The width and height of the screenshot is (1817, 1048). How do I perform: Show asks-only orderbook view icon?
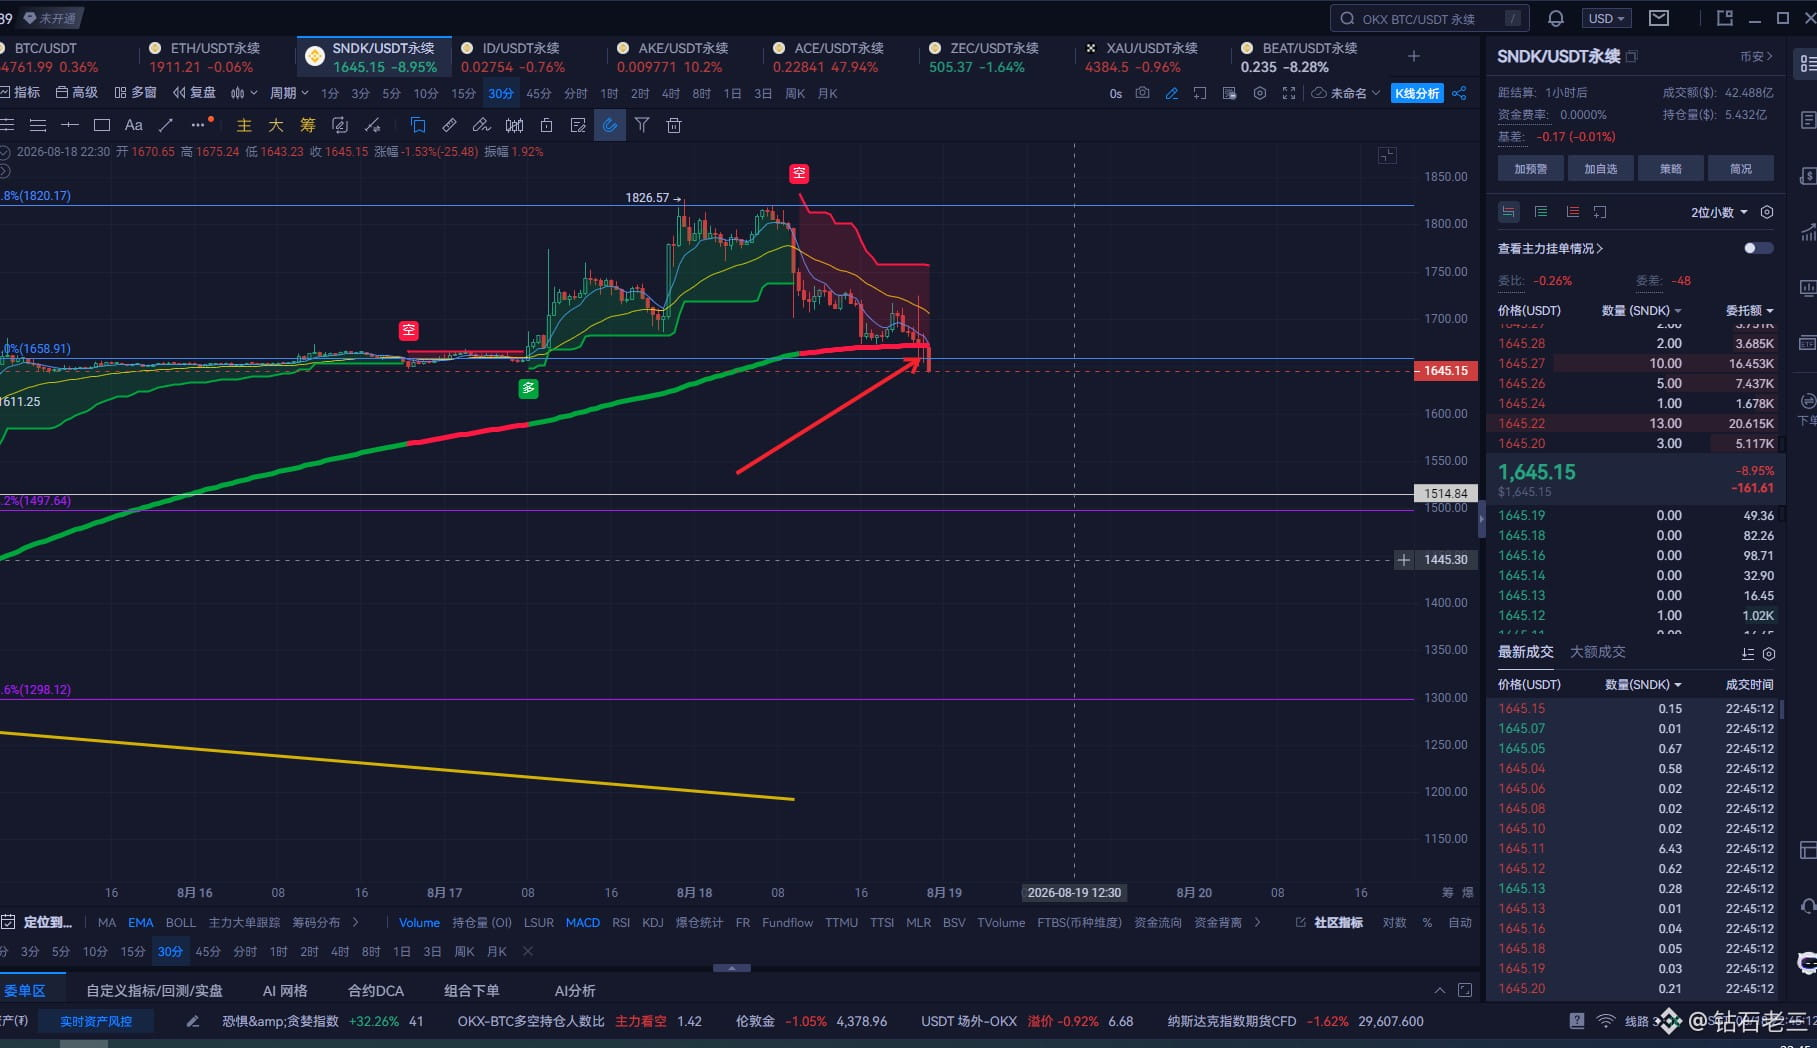click(x=1573, y=212)
